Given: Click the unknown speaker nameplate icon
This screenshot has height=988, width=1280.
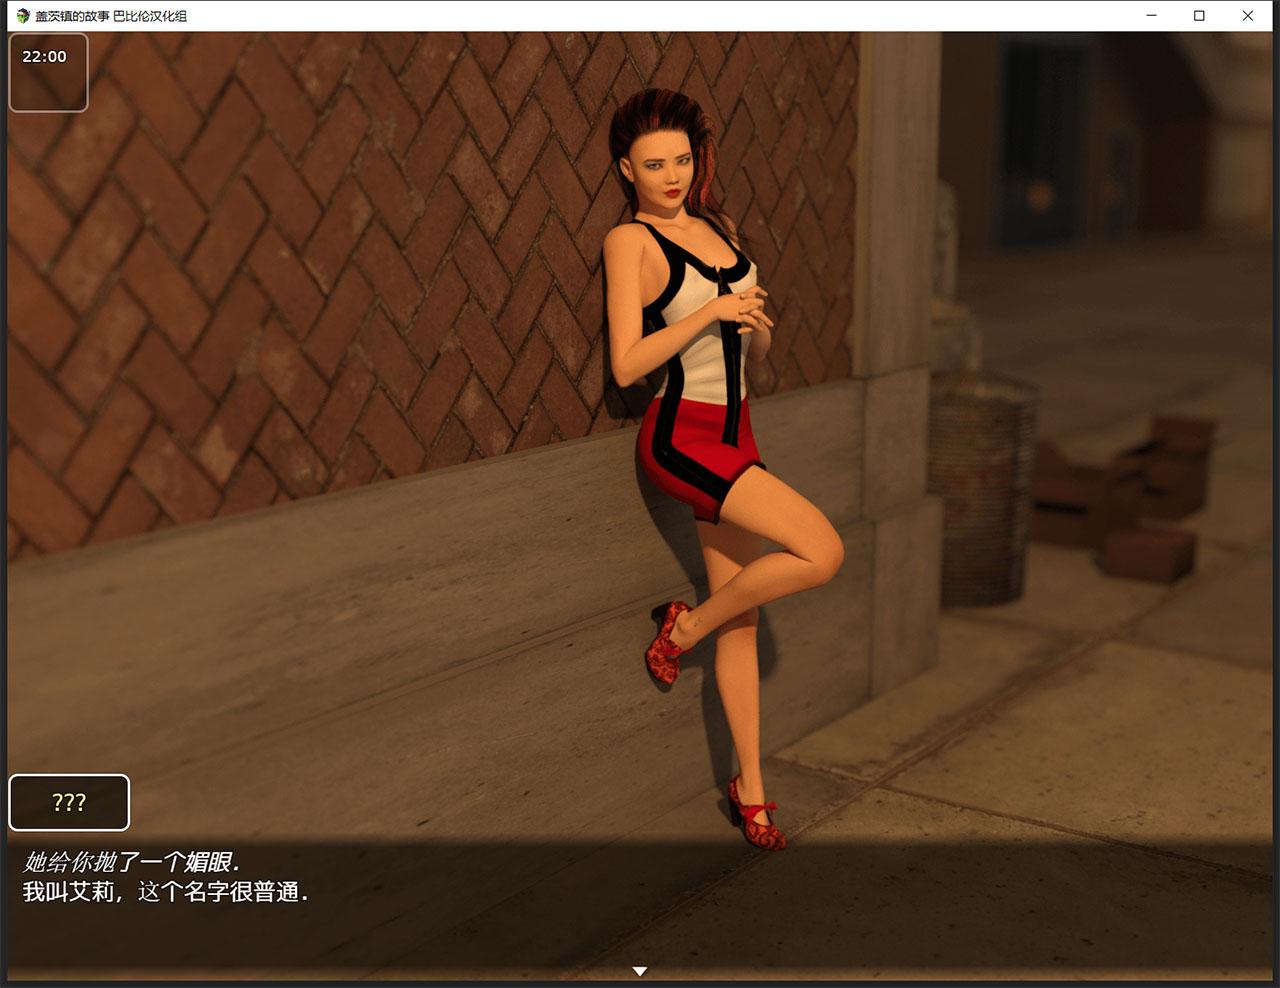Looking at the screenshot, I should pyautogui.click(x=68, y=801).
